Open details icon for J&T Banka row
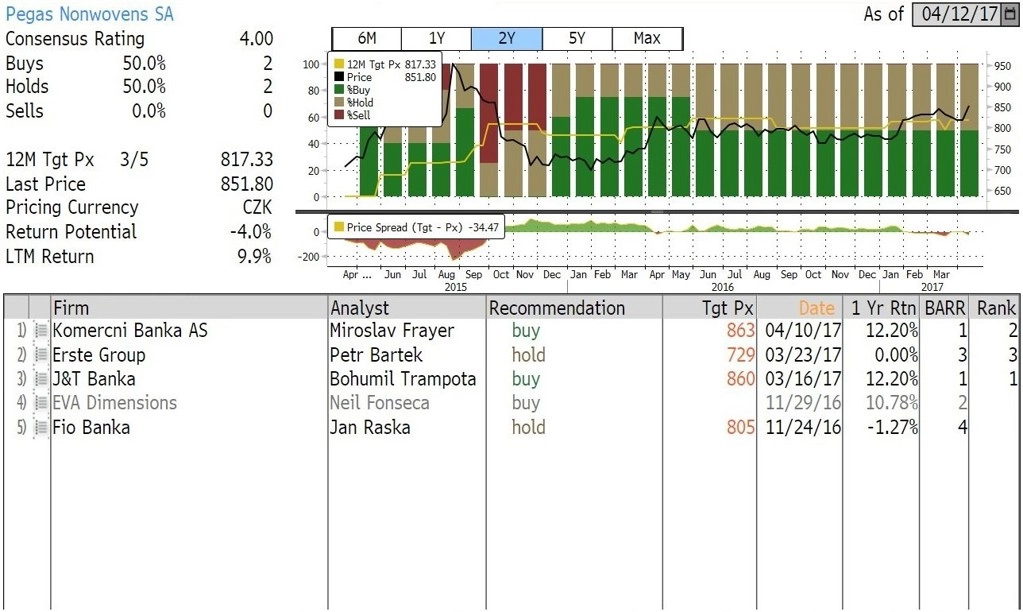 (x=41, y=379)
